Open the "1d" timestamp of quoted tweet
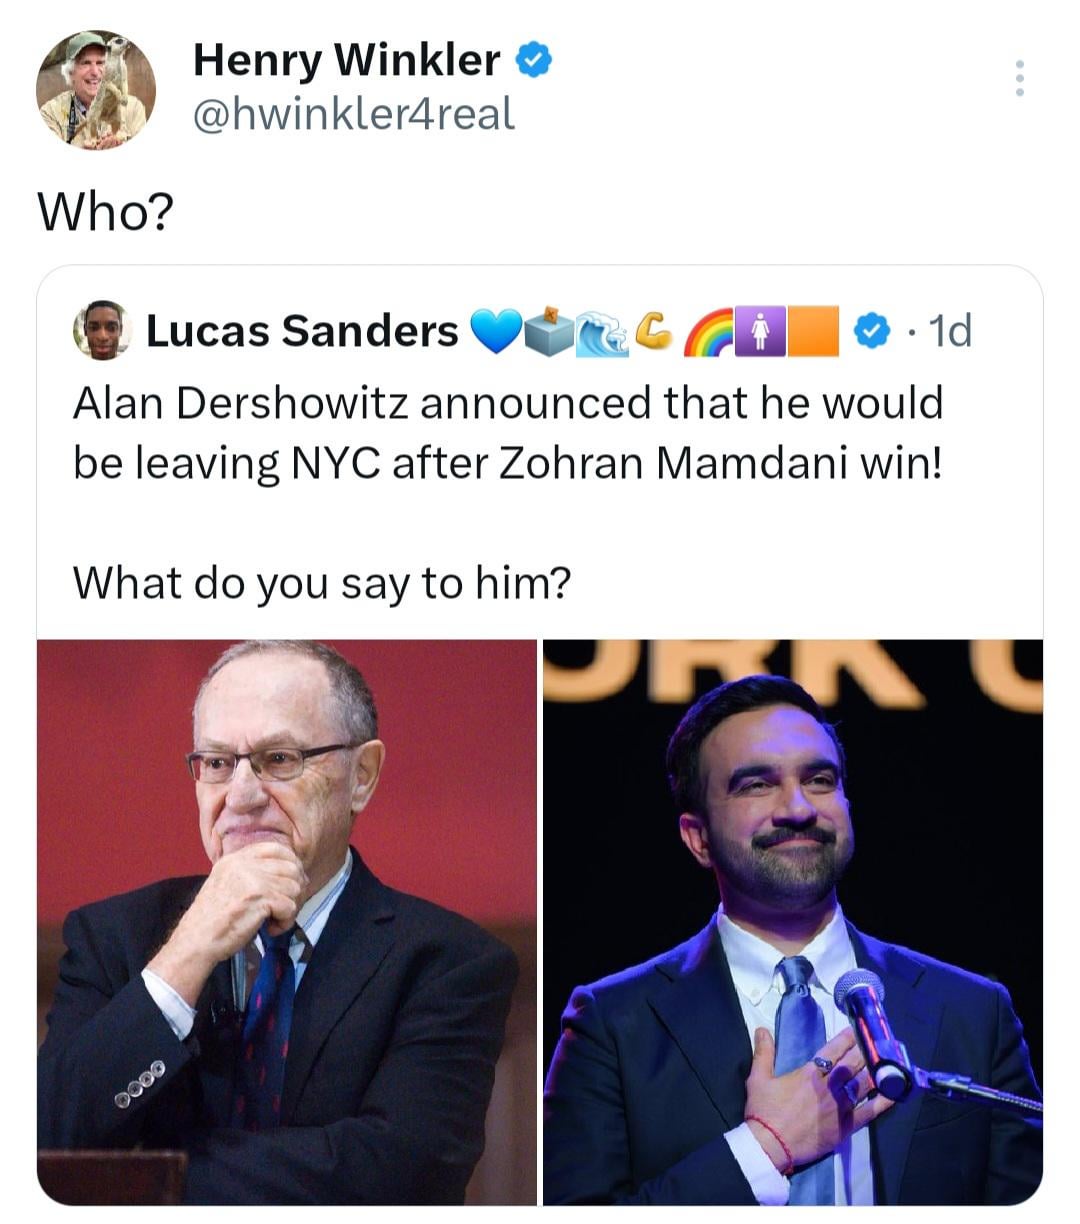The image size is (1080, 1224). click(949, 331)
